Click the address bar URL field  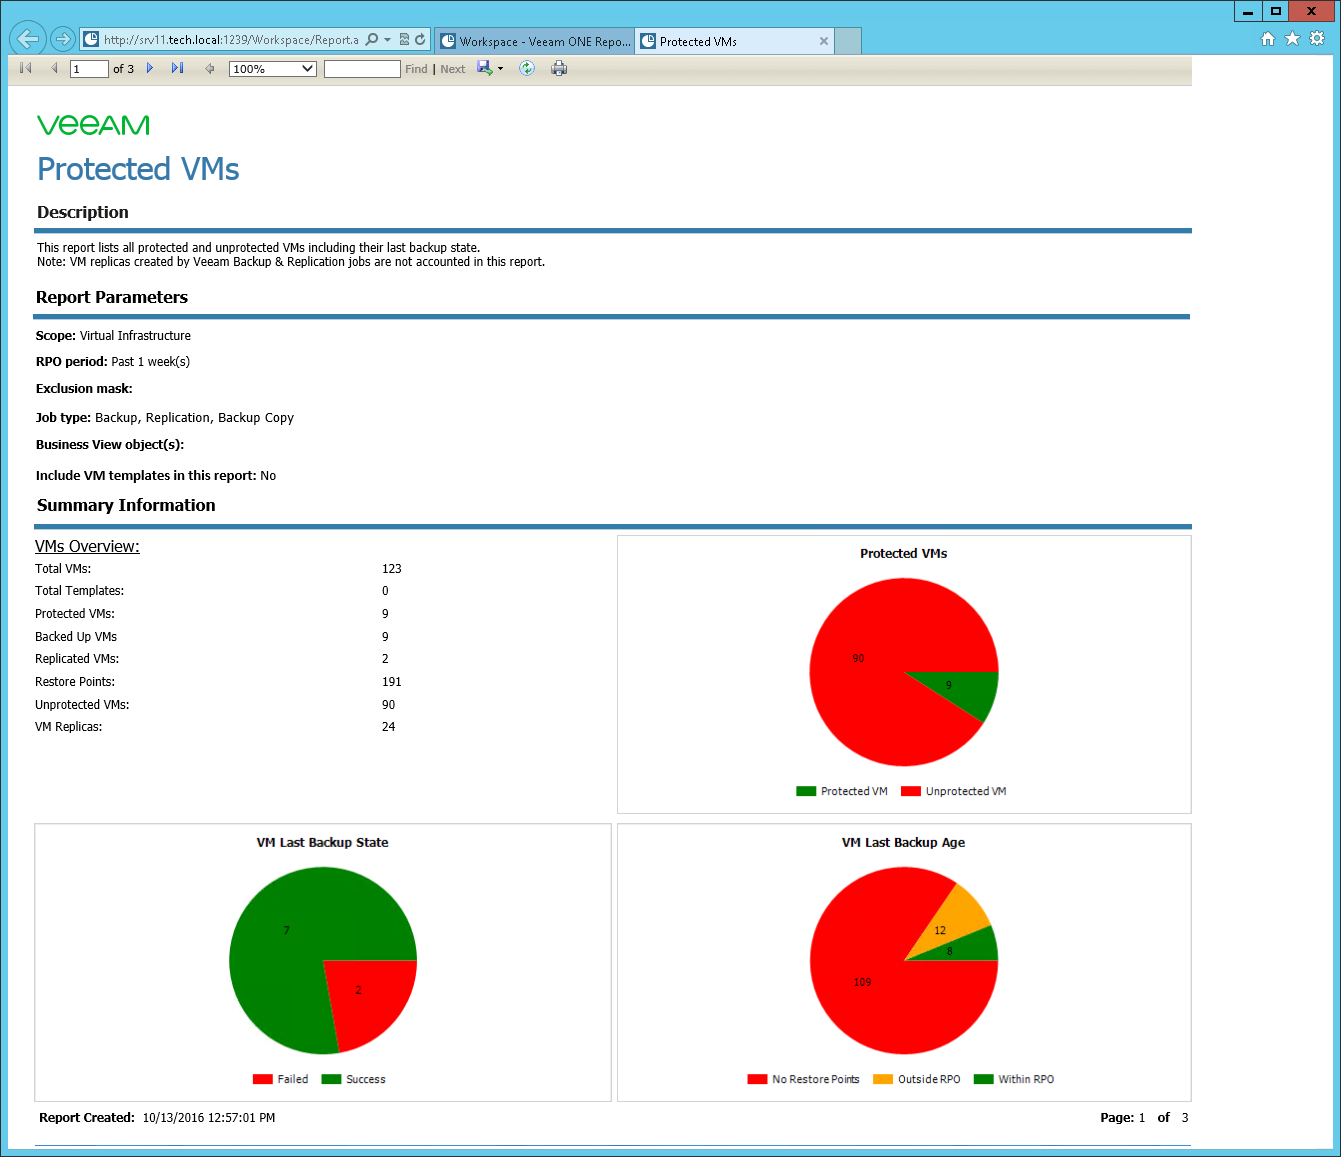231,40
